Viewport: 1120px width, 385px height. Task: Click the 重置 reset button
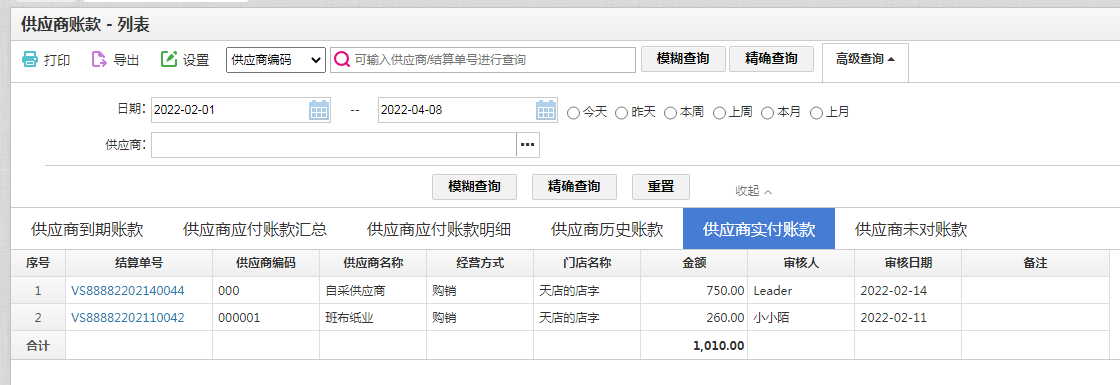(x=661, y=186)
